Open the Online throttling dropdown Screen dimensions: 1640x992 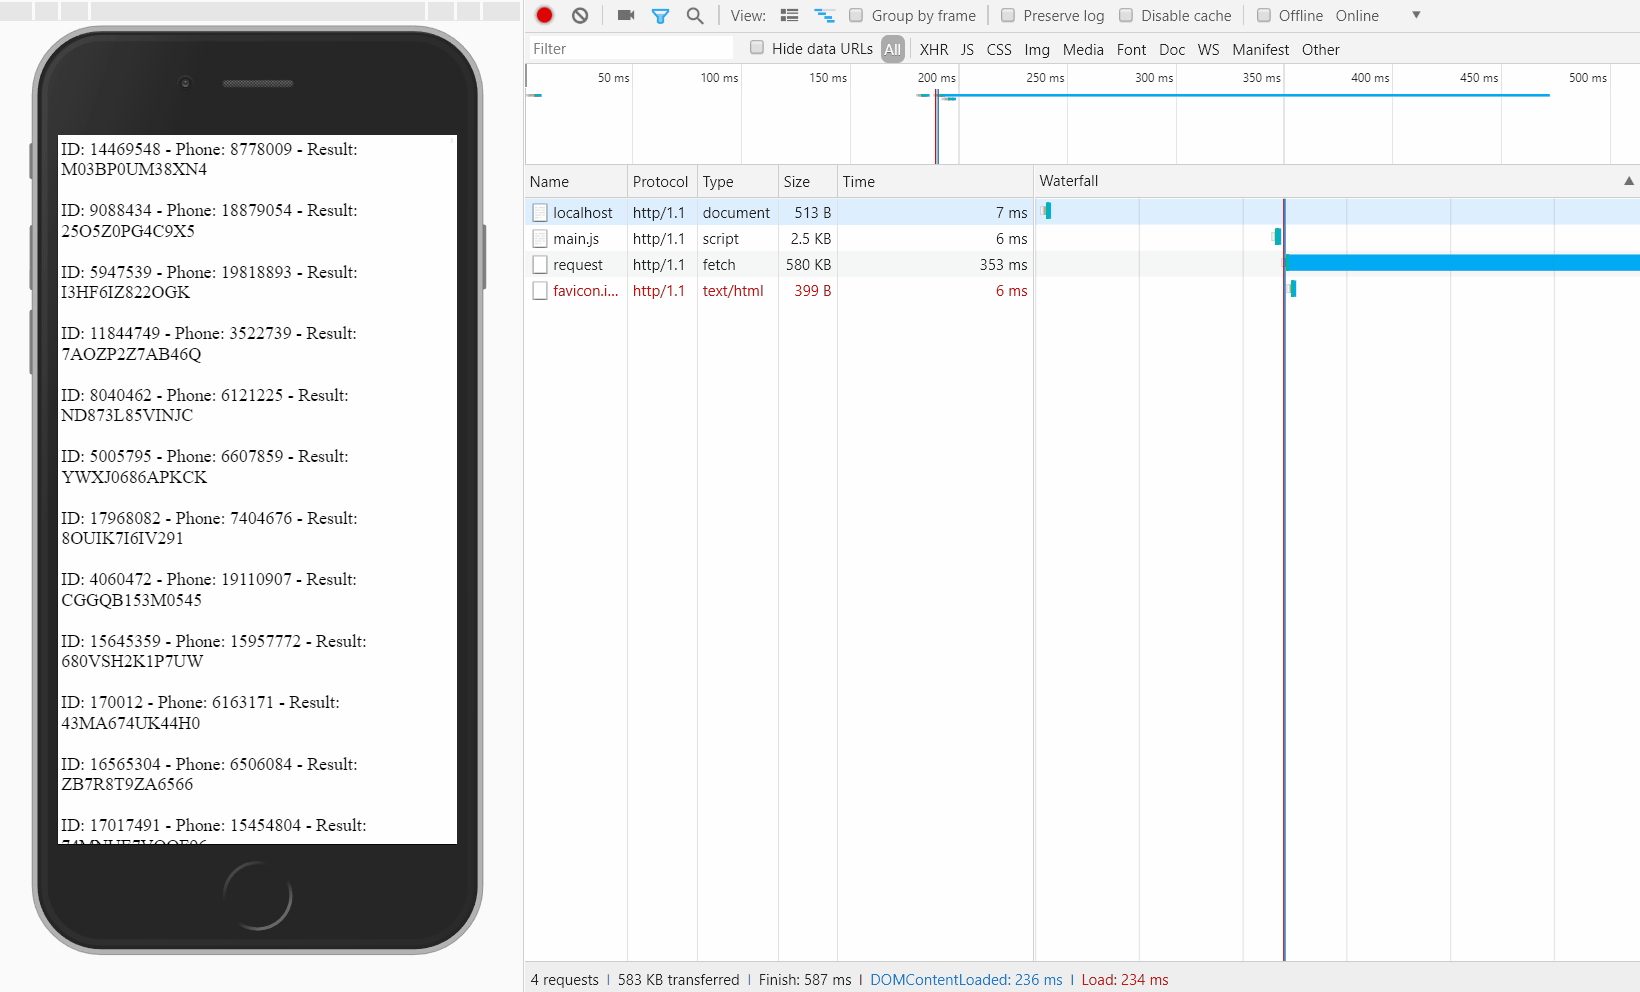(x=1357, y=16)
